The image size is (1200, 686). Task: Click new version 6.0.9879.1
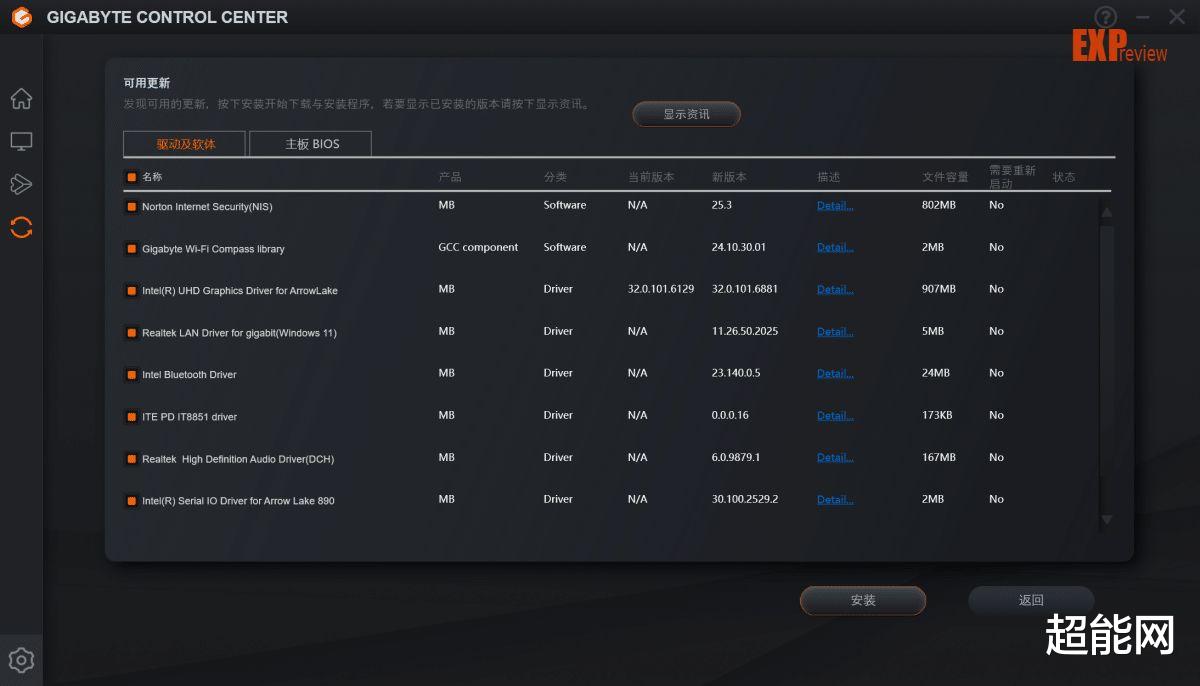click(736, 457)
